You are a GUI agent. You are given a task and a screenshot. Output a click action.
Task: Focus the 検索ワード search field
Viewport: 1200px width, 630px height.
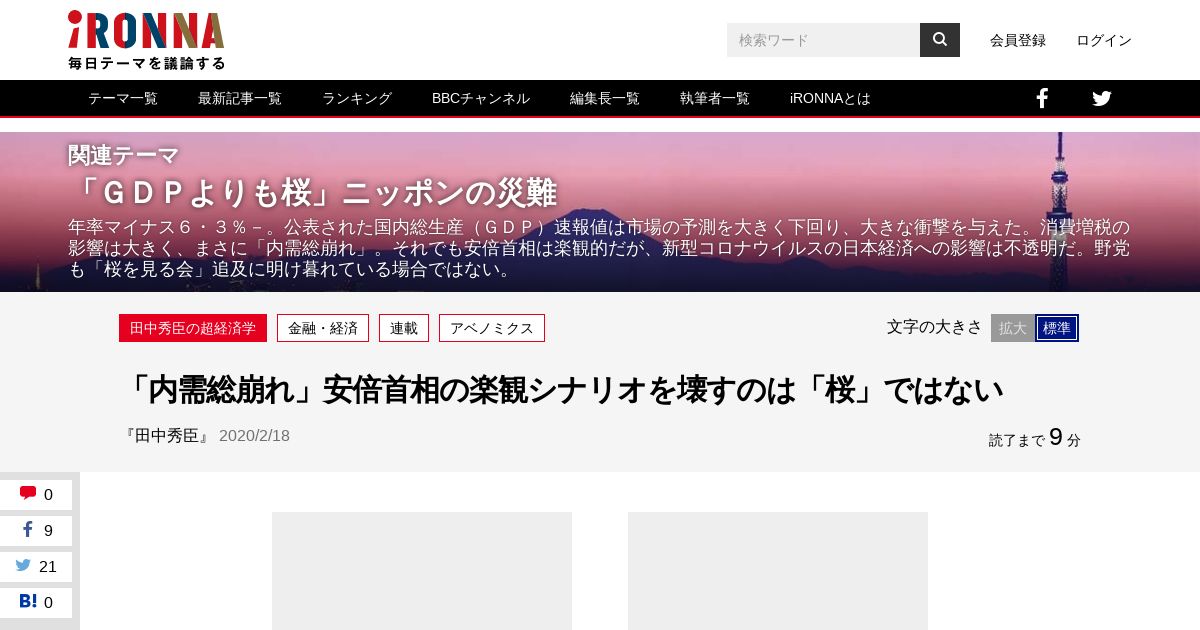tap(823, 40)
